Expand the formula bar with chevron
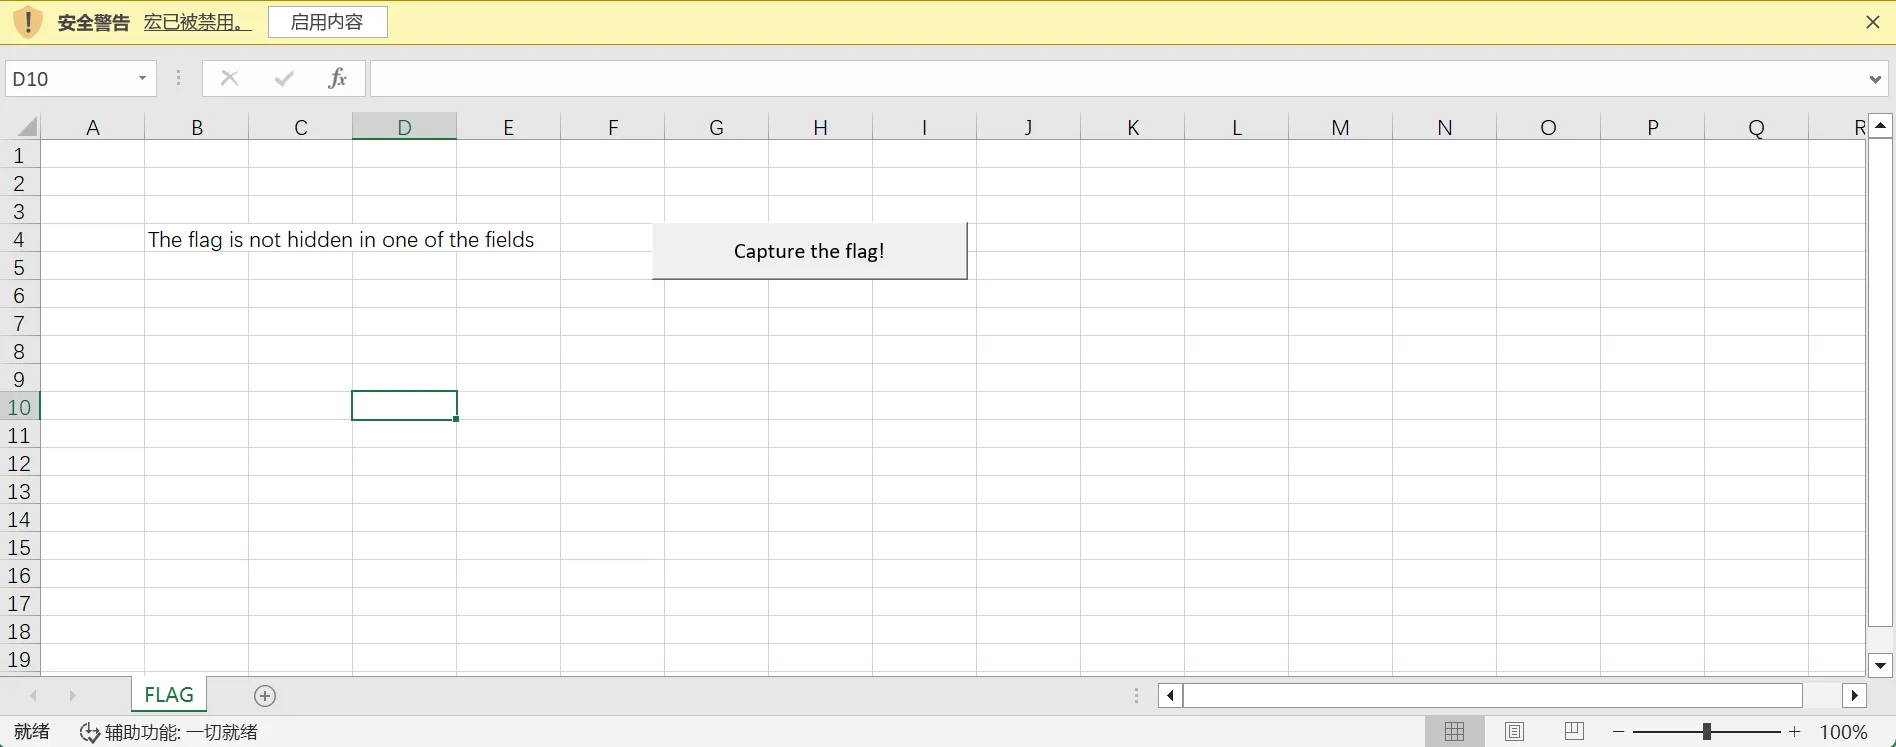This screenshot has height=747, width=1896. tap(1875, 79)
